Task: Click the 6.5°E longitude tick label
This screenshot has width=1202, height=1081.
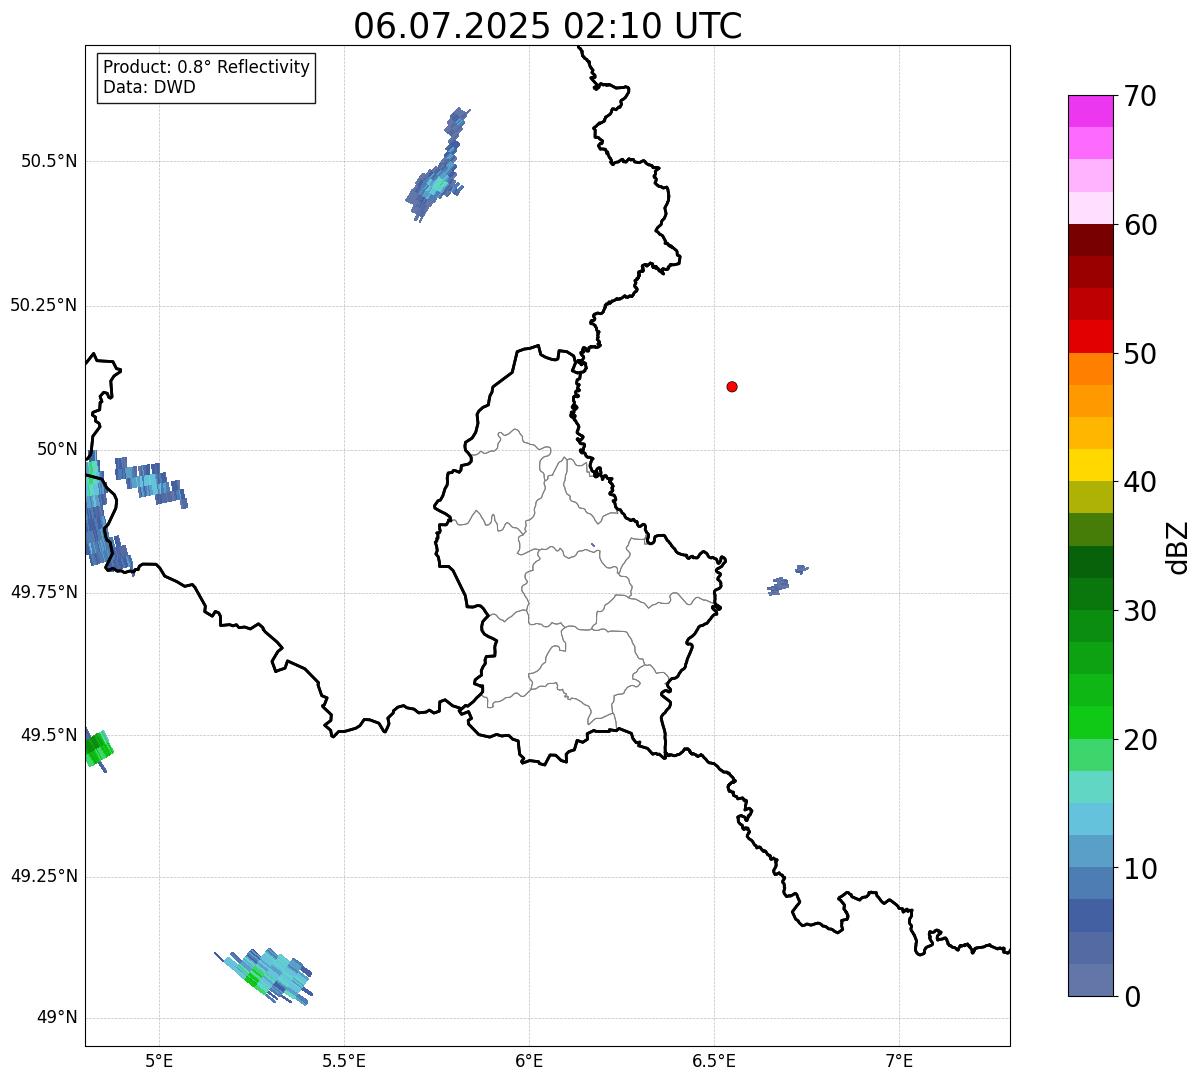Action: pos(714,1060)
